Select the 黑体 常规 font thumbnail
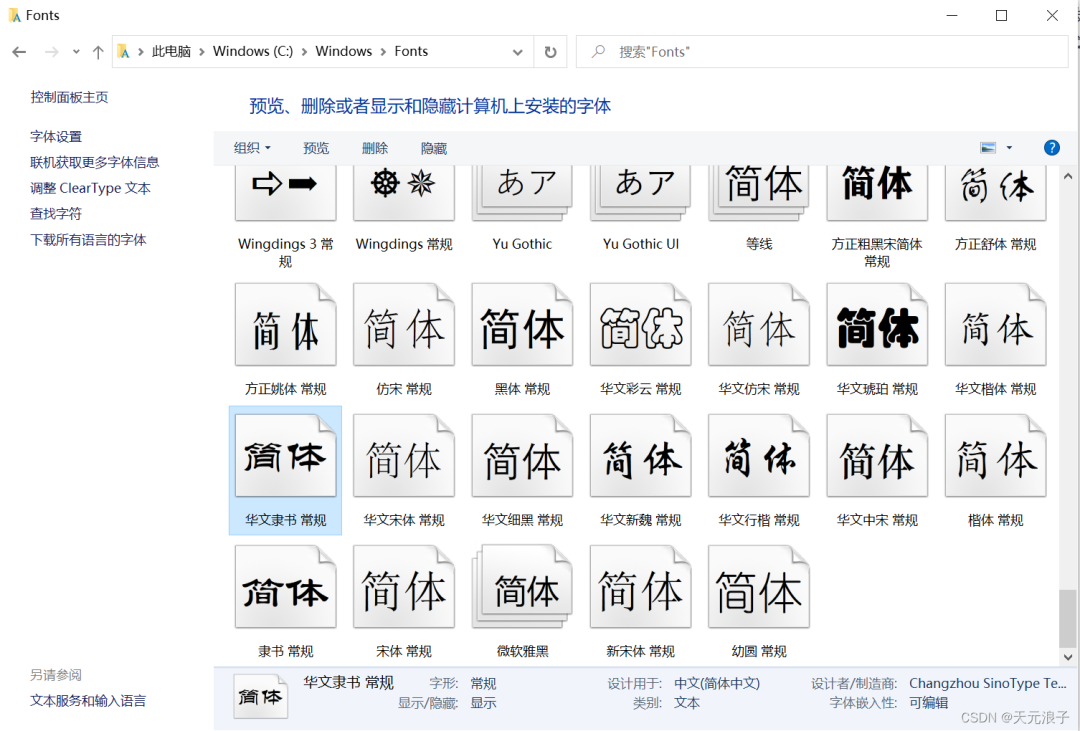The height and width of the screenshot is (731, 1080). [x=522, y=324]
